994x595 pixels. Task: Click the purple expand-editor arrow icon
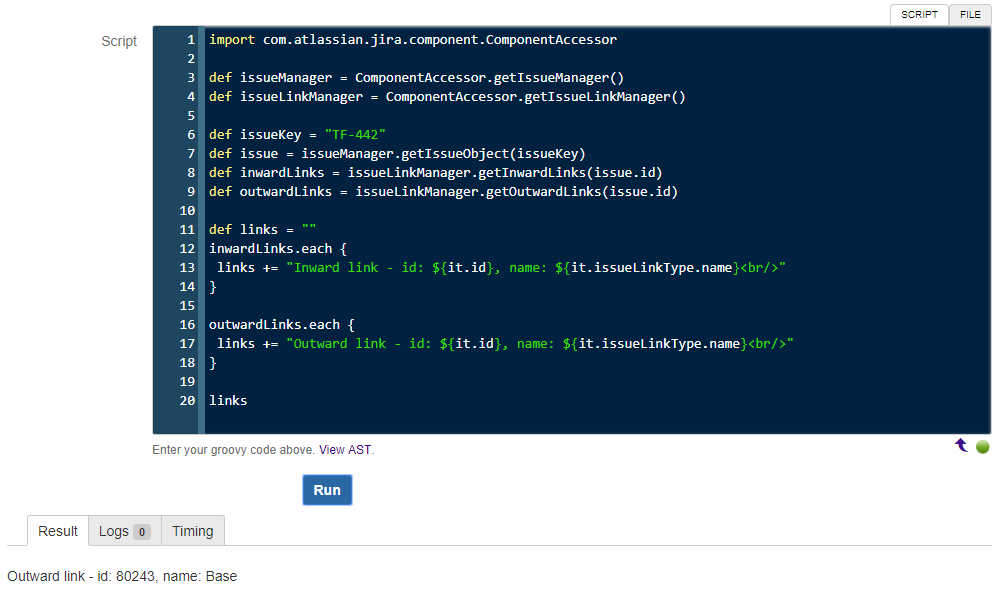tap(961, 445)
